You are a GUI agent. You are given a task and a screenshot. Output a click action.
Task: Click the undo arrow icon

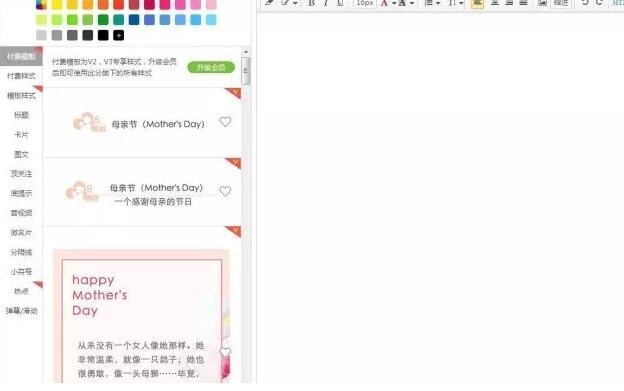[x=585, y=3]
